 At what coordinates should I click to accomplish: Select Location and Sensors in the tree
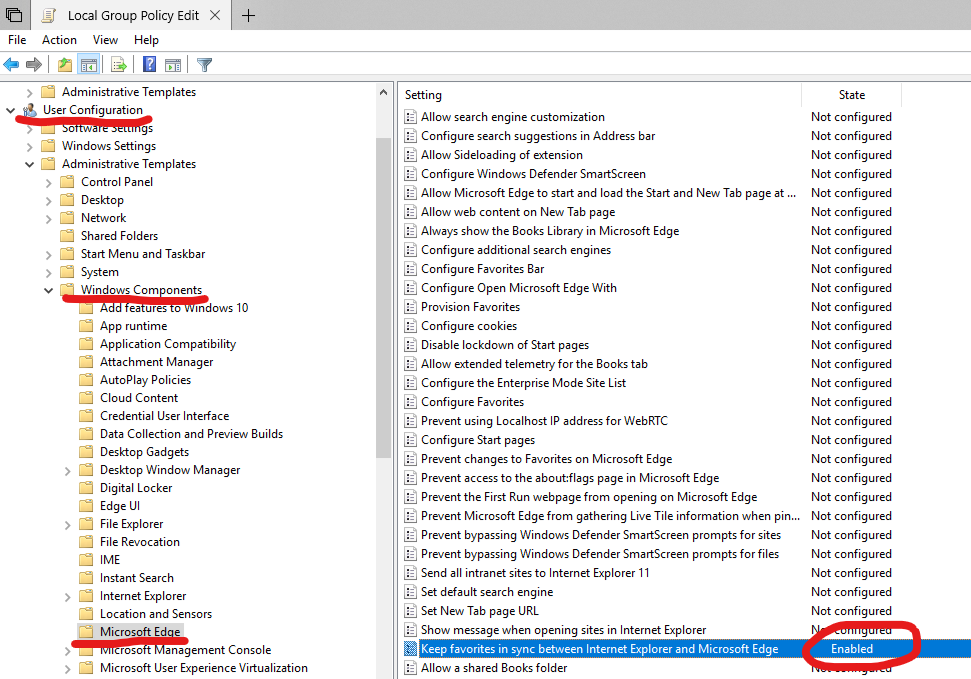pyautogui.click(x=156, y=613)
